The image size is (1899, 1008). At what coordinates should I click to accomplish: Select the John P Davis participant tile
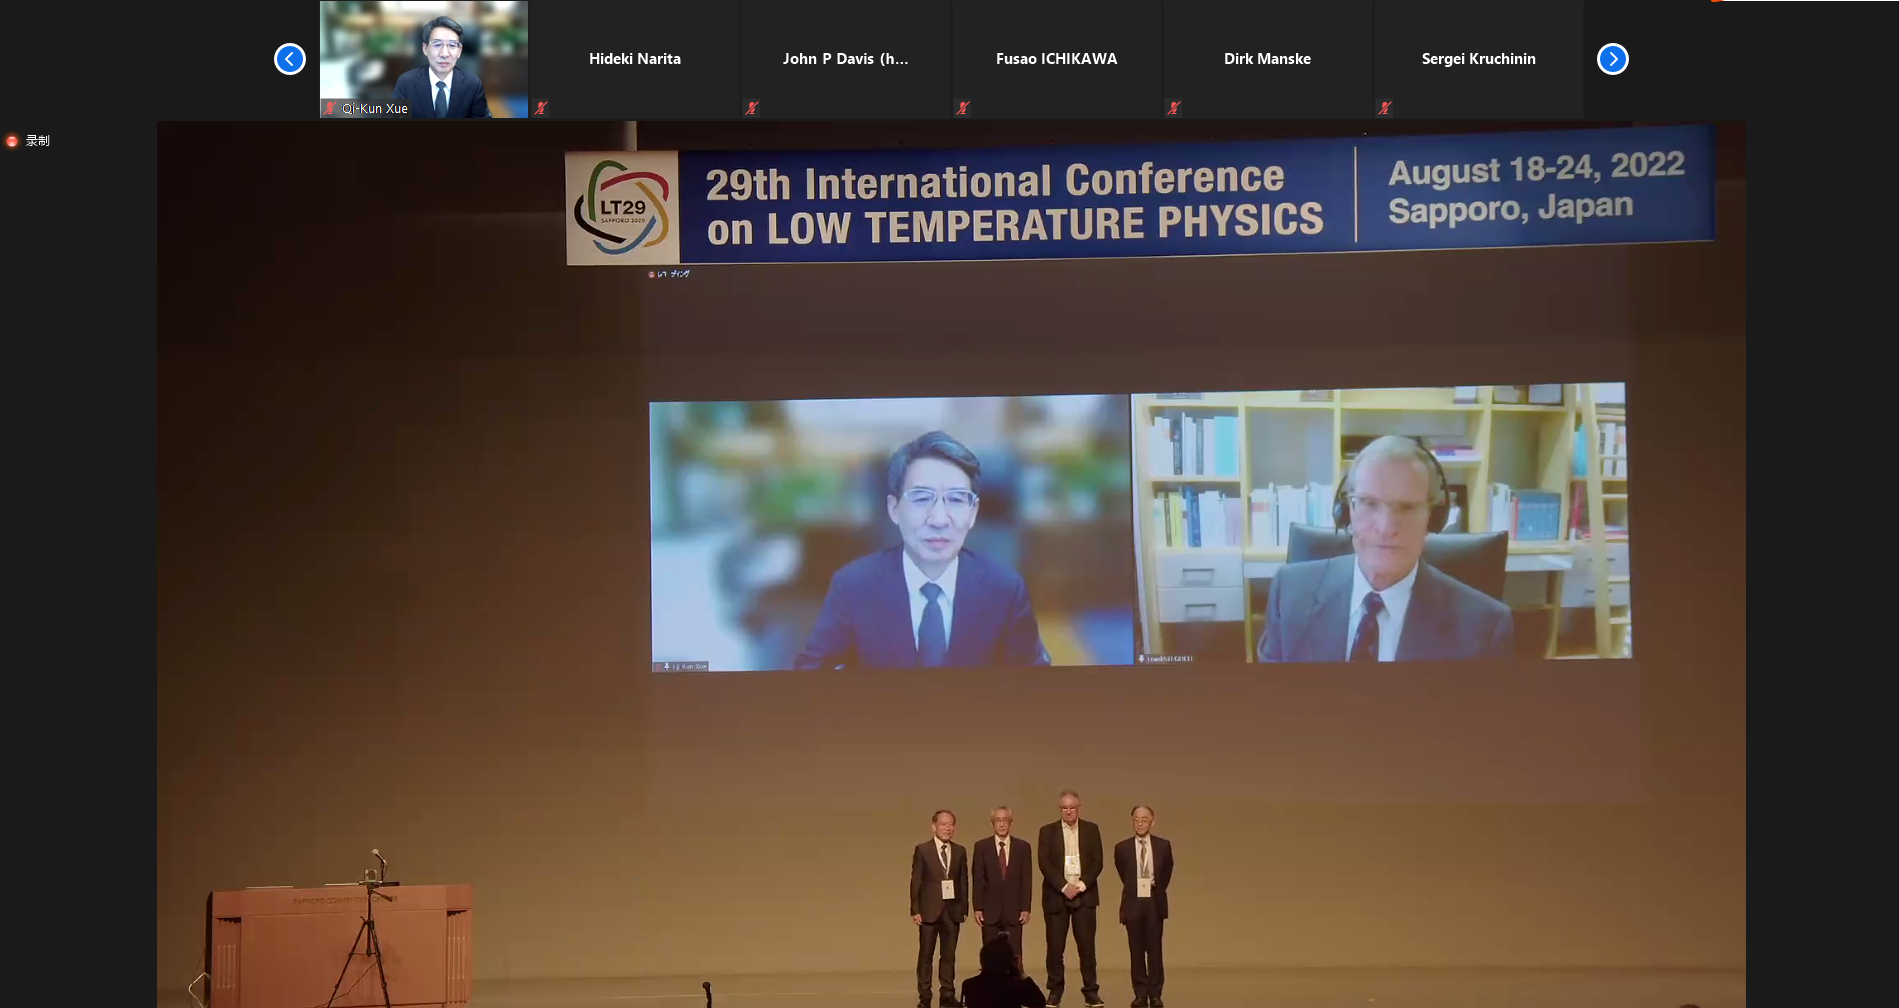pos(846,59)
